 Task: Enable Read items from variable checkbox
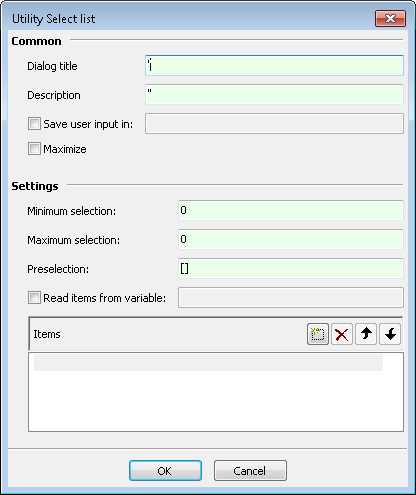[x=34, y=297]
